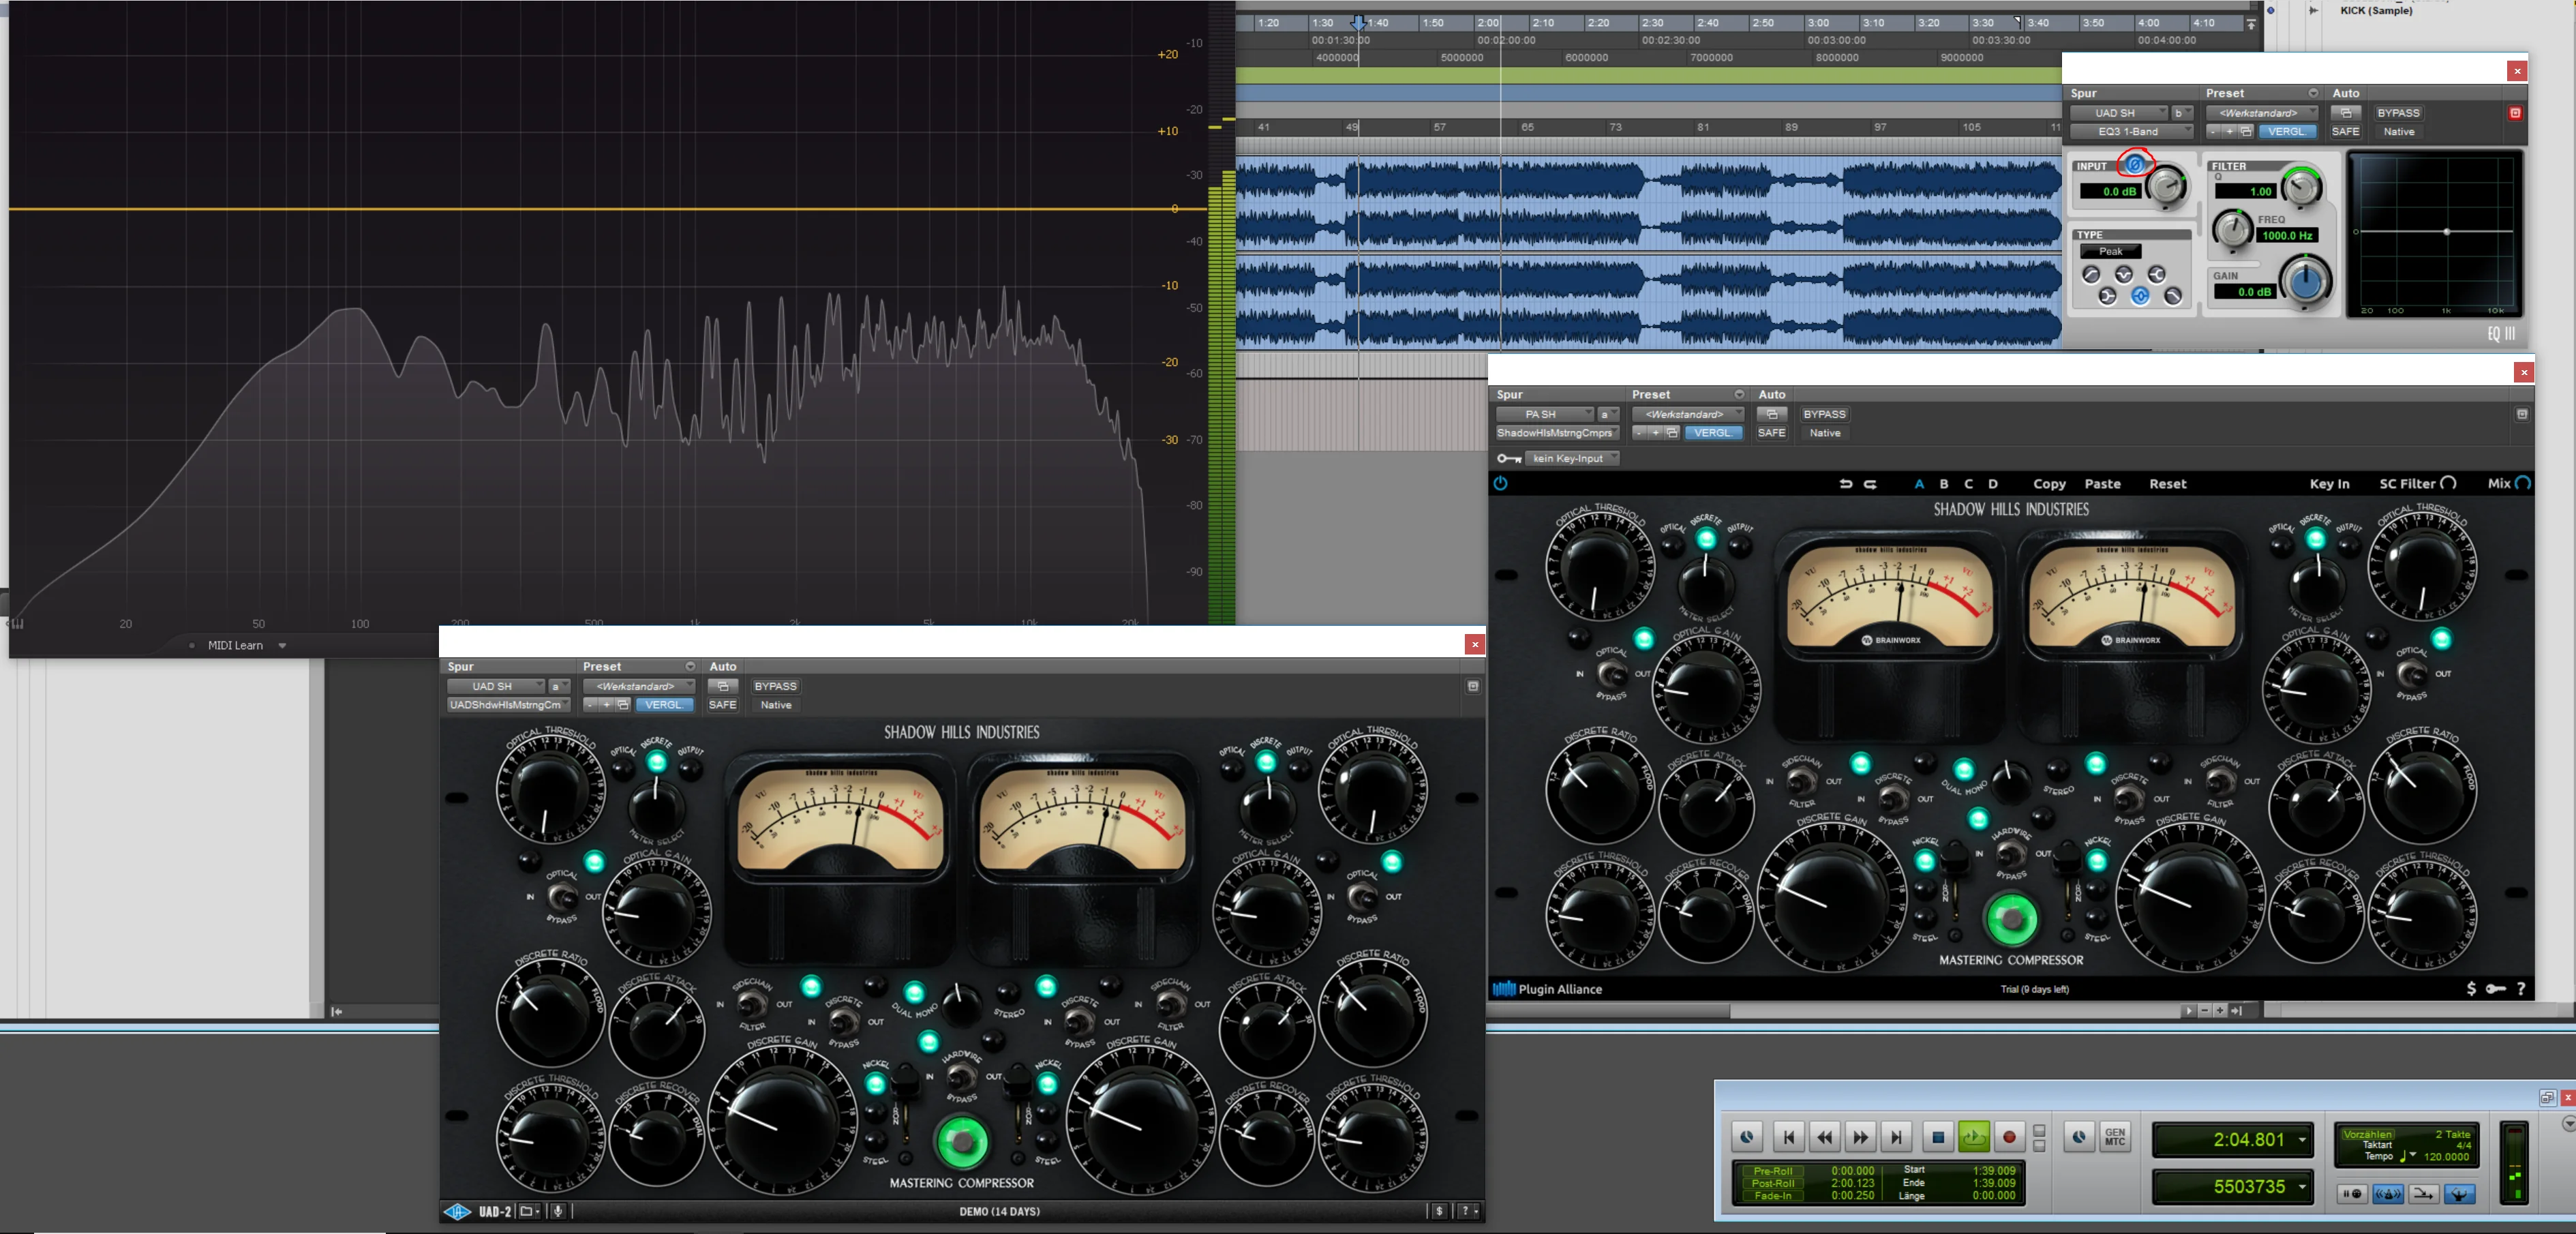Select peak filter type icon in EQ3

pyautogui.click(x=2141, y=296)
